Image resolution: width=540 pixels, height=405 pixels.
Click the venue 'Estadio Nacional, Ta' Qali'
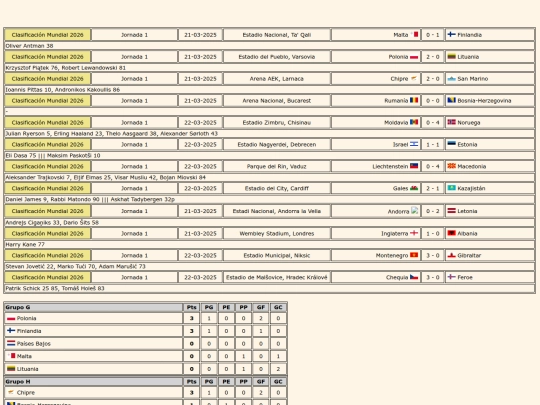[x=277, y=35]
